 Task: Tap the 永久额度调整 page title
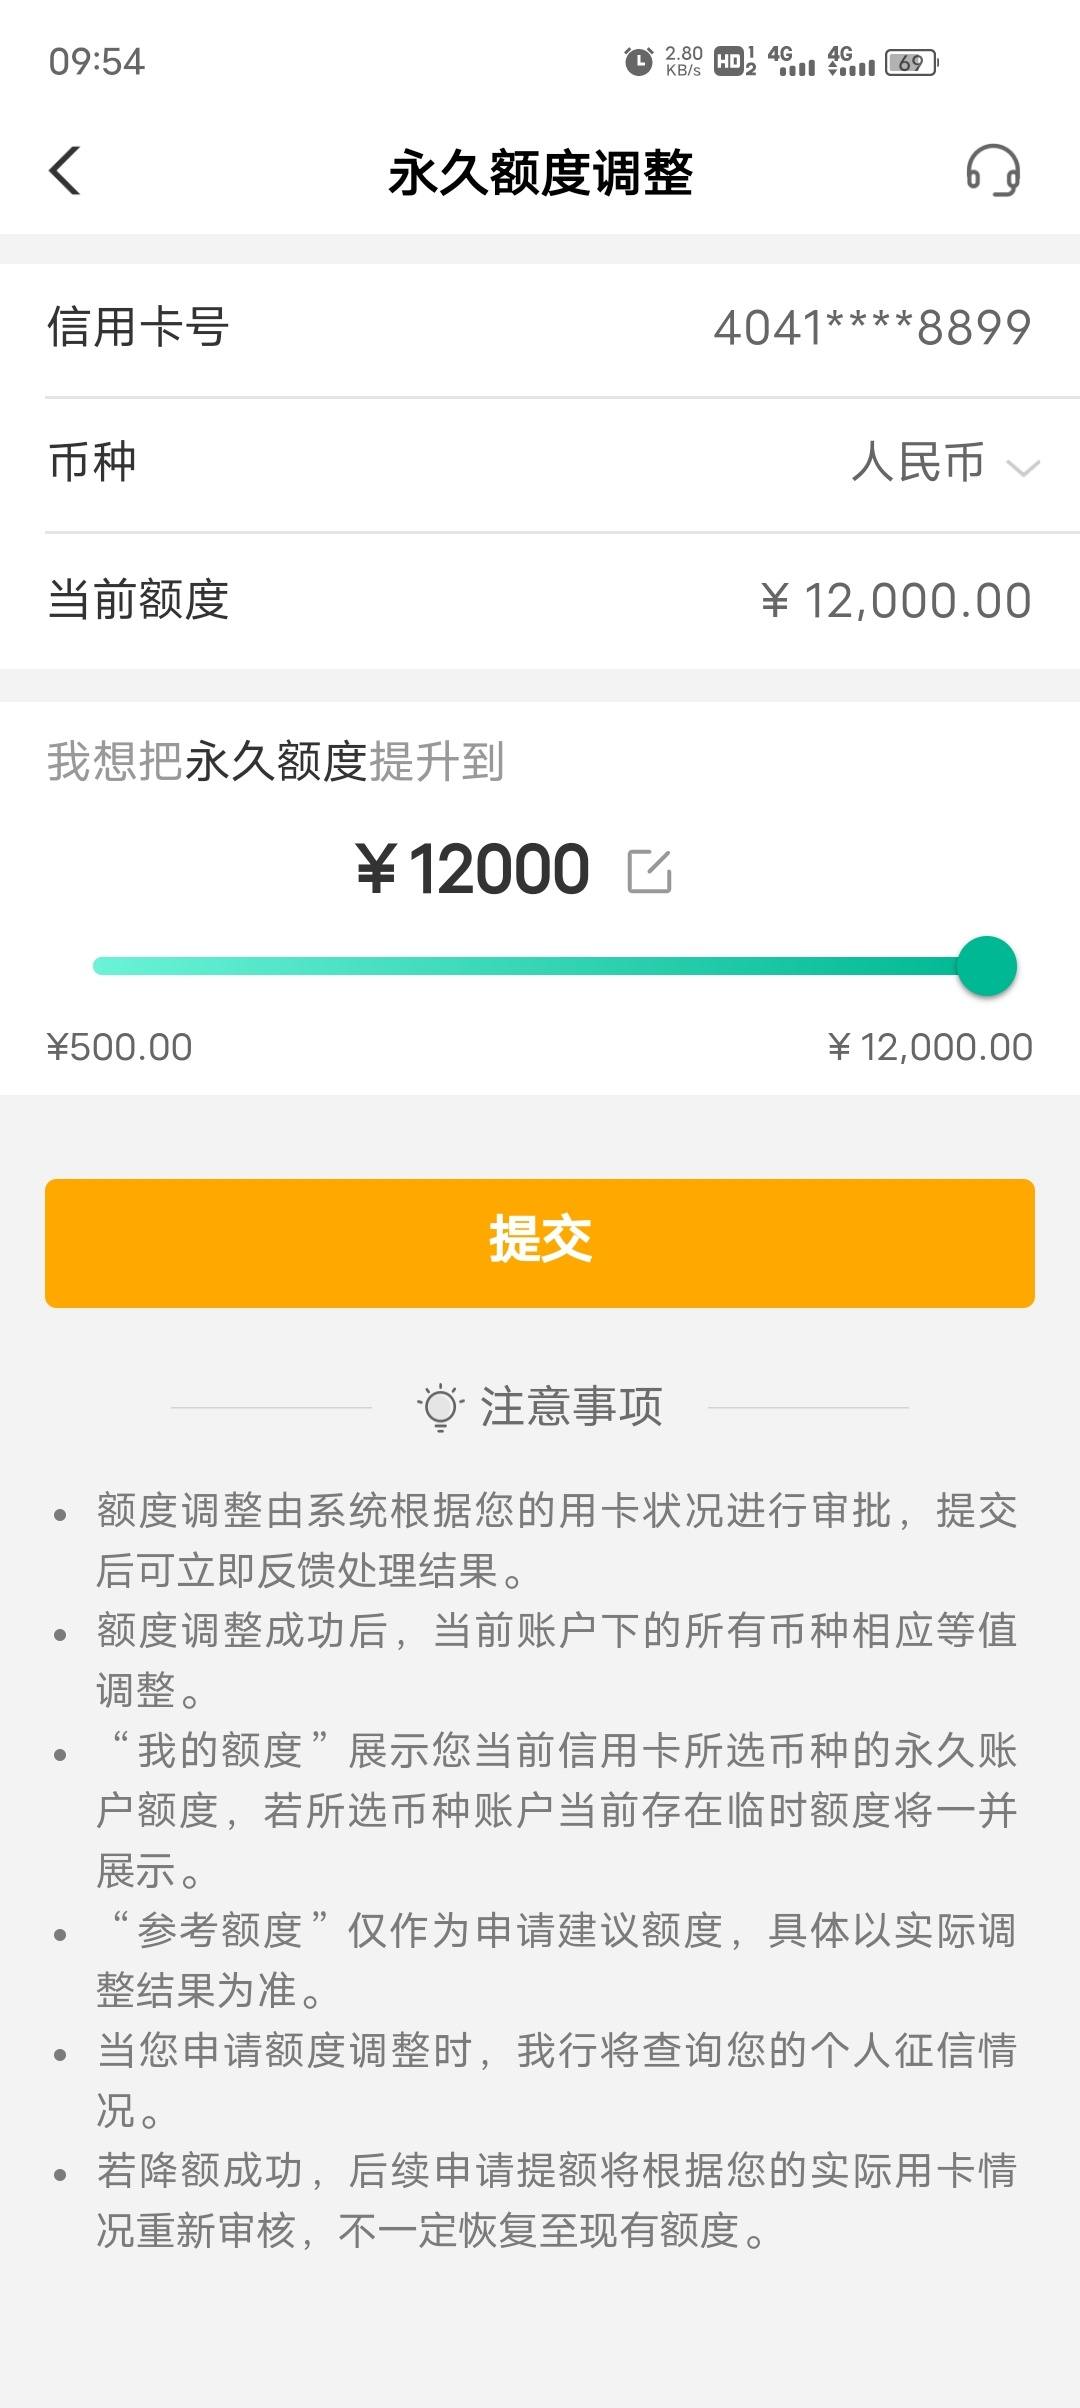coord(540,172)
